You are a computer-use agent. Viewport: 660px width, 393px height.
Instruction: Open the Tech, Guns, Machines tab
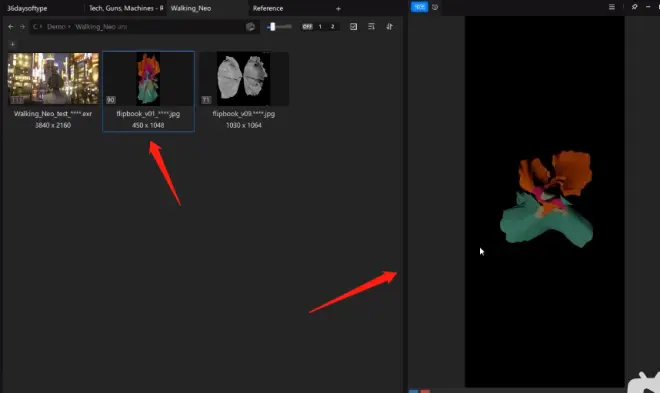click(126, 8)
